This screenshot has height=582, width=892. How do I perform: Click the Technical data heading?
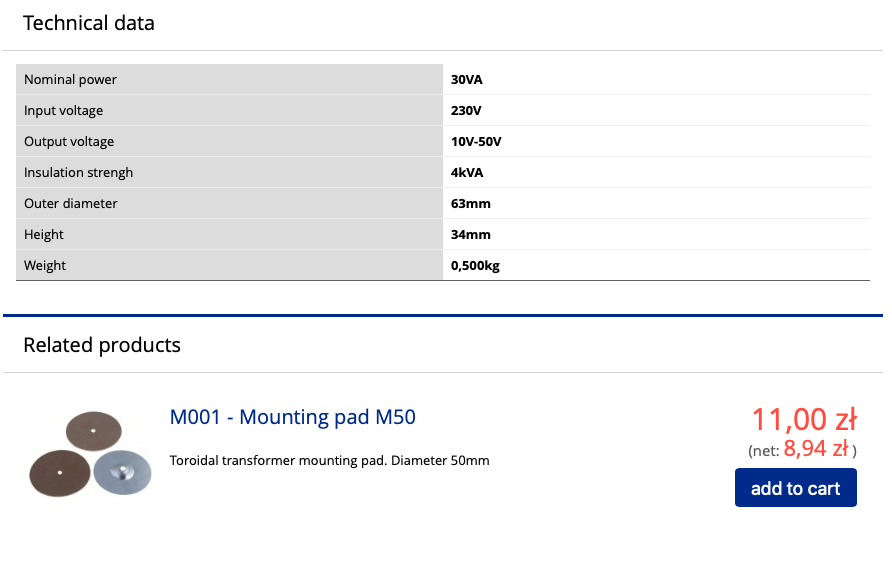coord(89,23)
